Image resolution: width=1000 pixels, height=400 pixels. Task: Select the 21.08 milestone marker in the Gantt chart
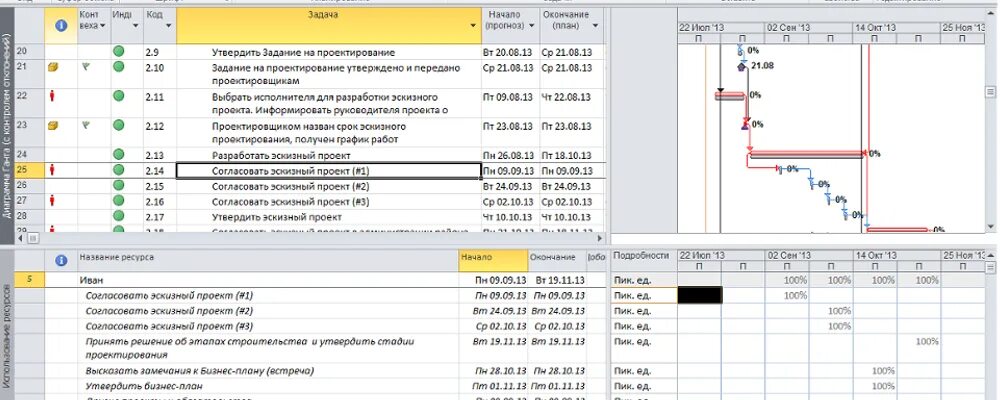click(x=741, y=66)
